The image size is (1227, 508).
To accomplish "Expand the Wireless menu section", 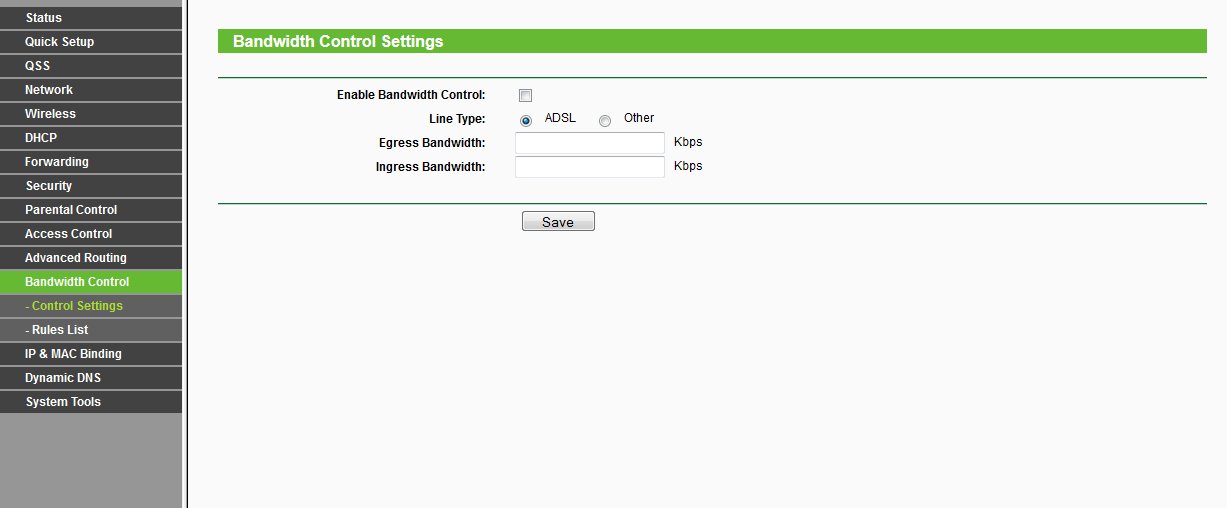I will click(50, 114).
